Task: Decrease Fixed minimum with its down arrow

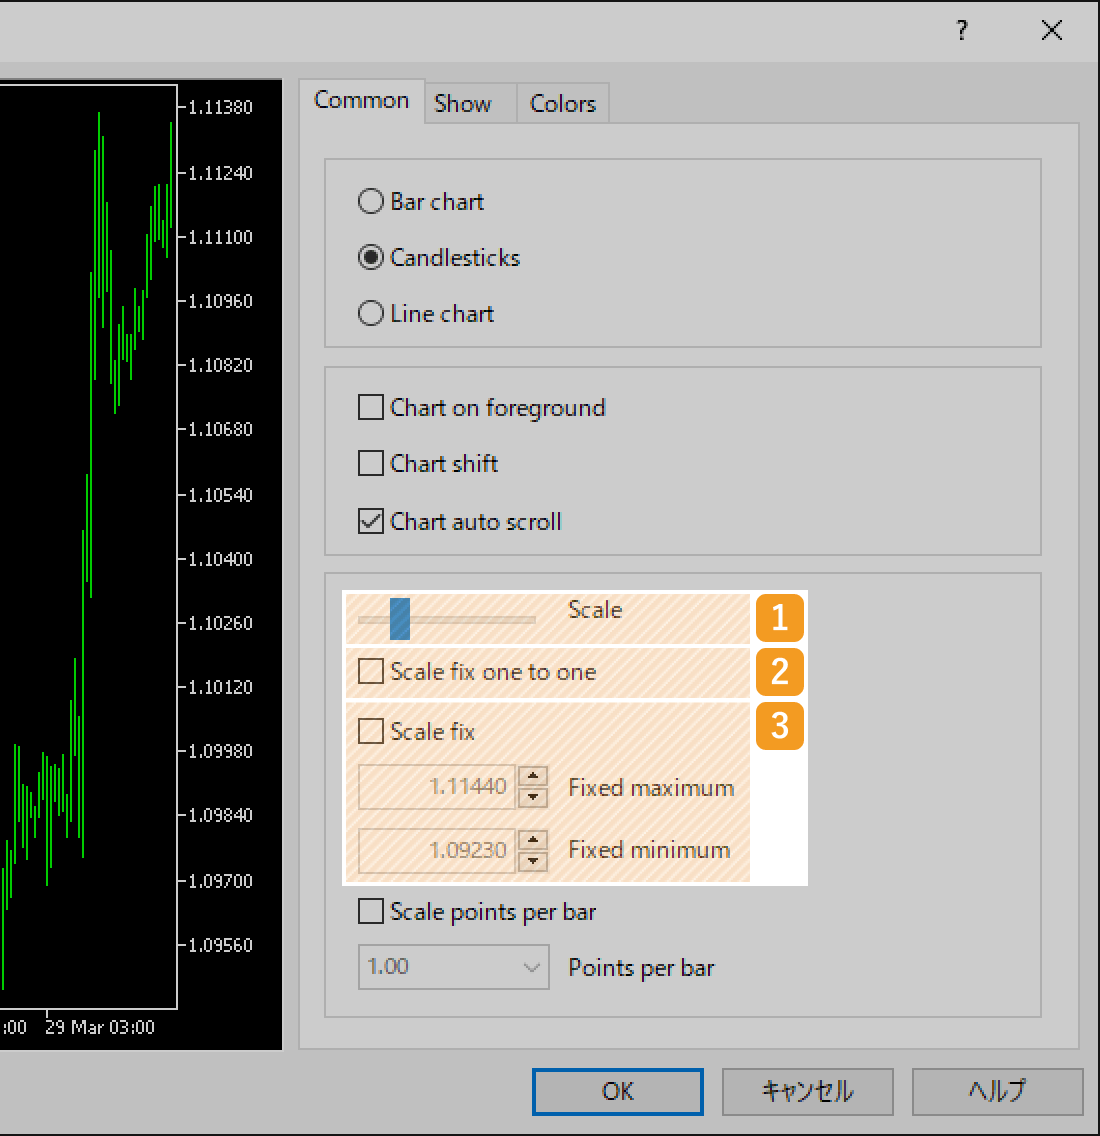Action: (x=533, y=859)
